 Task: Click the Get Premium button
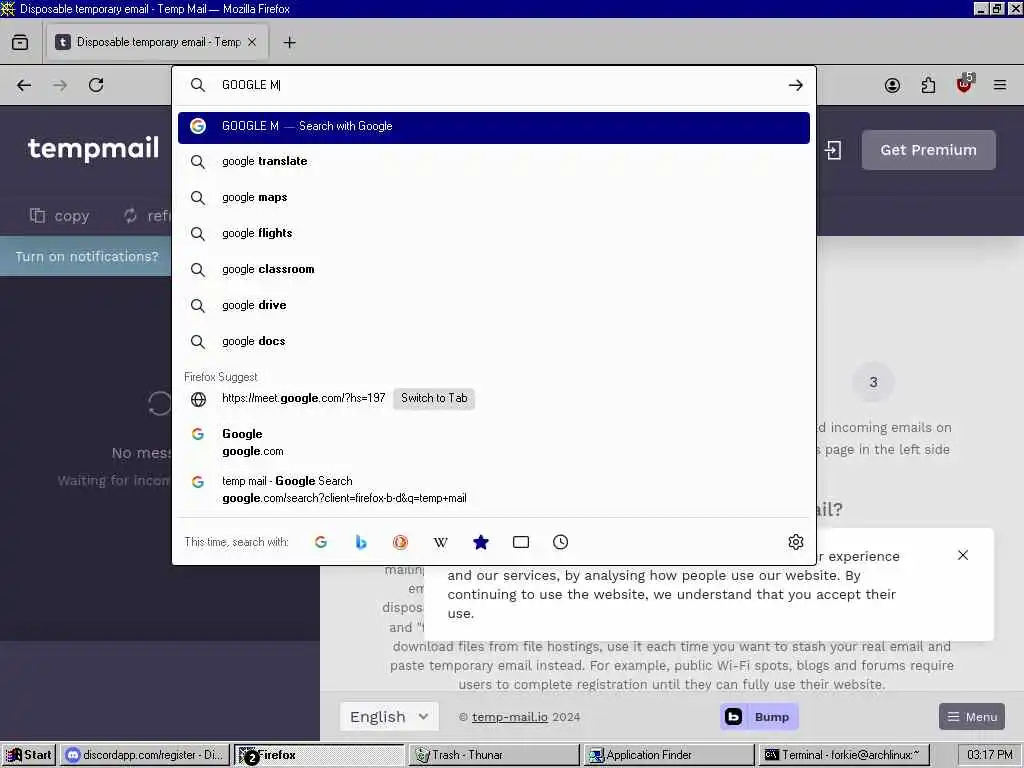pos(929,150)
